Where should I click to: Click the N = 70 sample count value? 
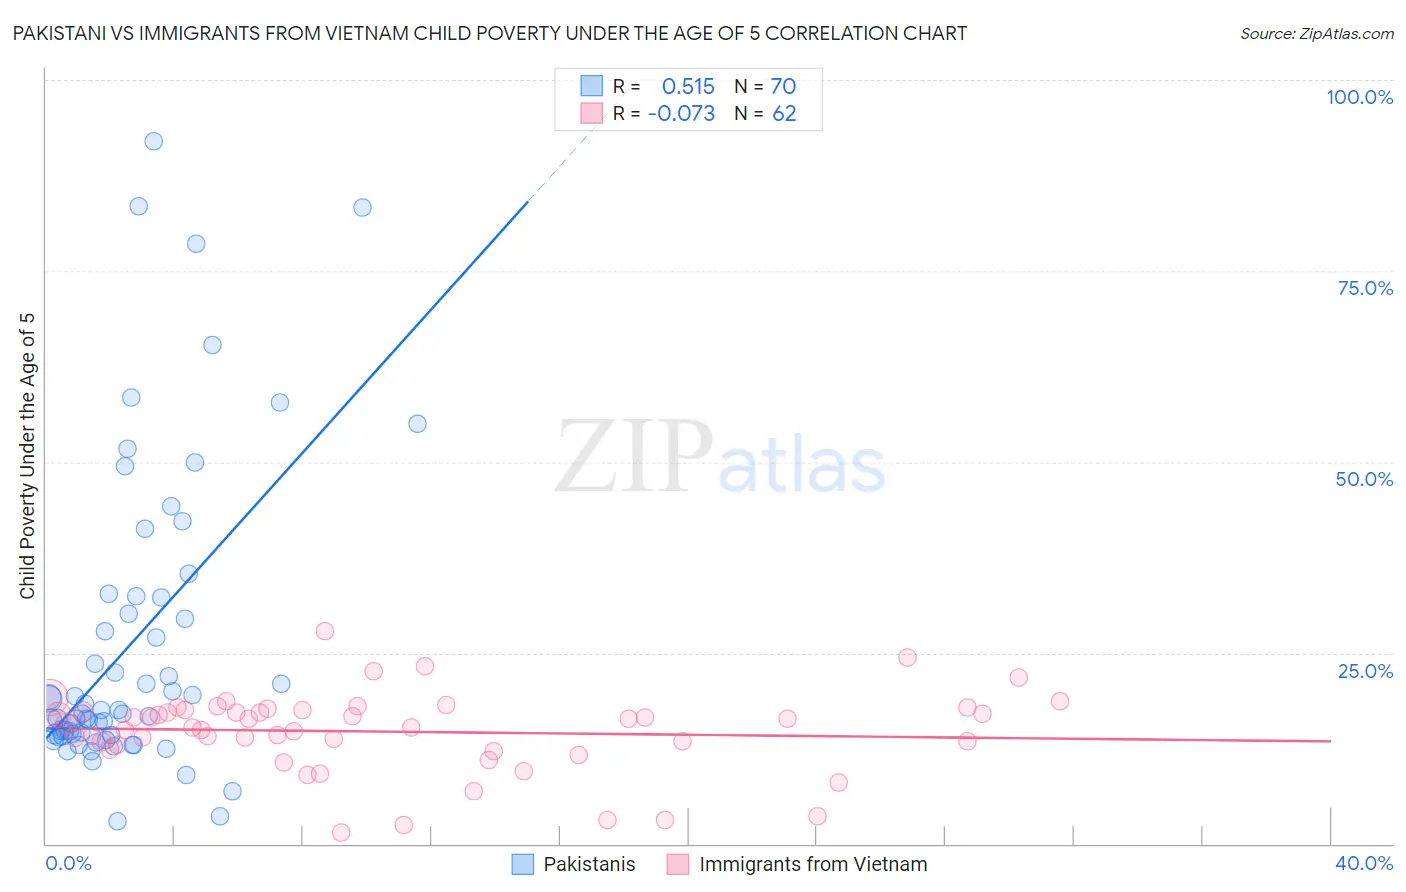tap(765, 86)
